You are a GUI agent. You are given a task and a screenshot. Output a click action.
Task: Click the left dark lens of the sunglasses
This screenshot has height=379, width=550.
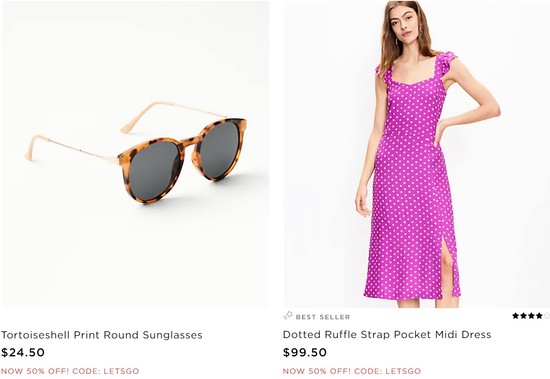pos(154,171)
